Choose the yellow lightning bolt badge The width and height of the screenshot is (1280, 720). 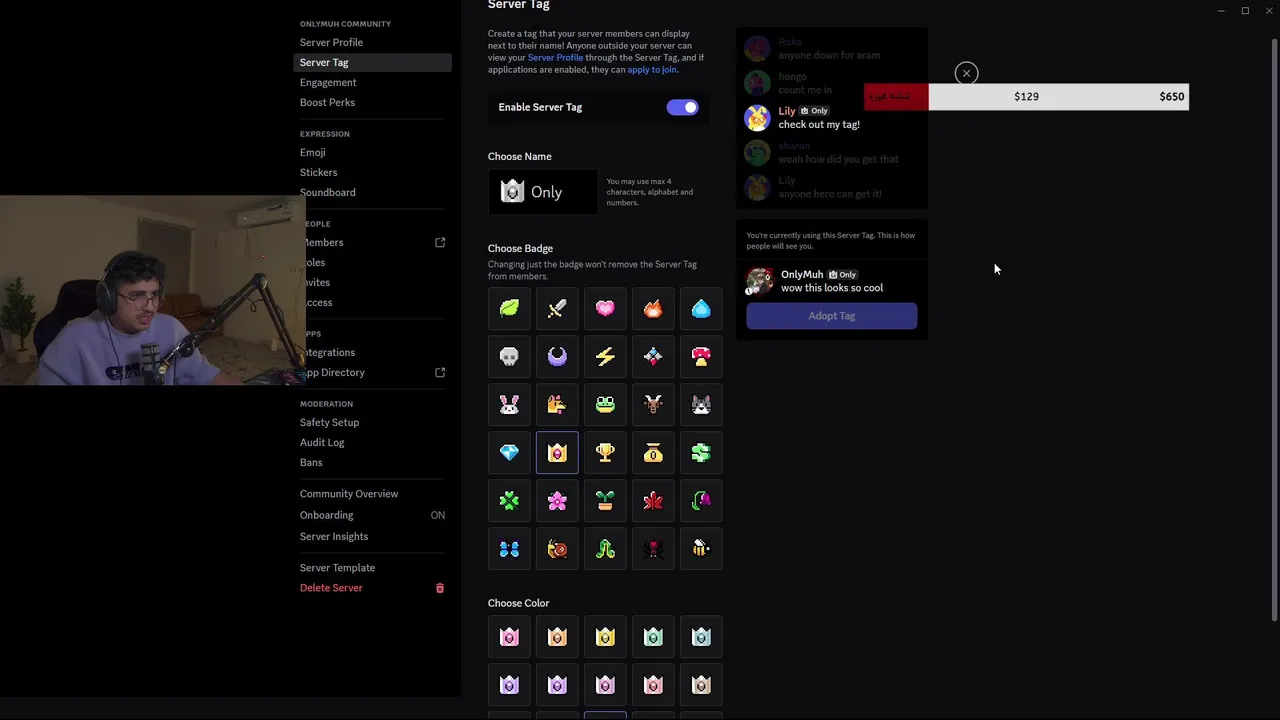605,356
